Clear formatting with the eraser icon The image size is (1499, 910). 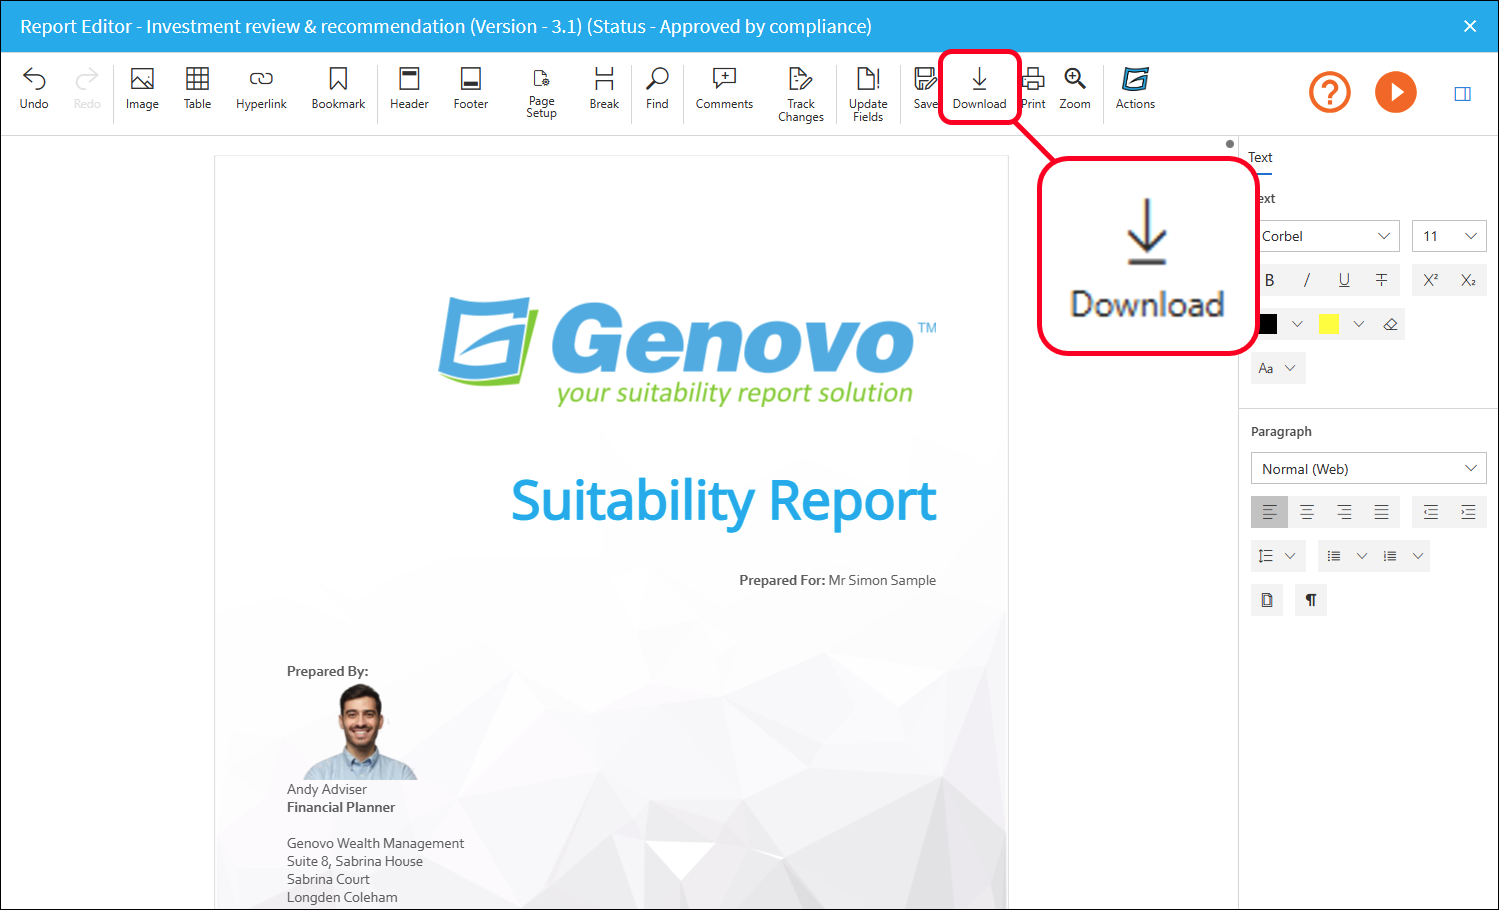1390,324
